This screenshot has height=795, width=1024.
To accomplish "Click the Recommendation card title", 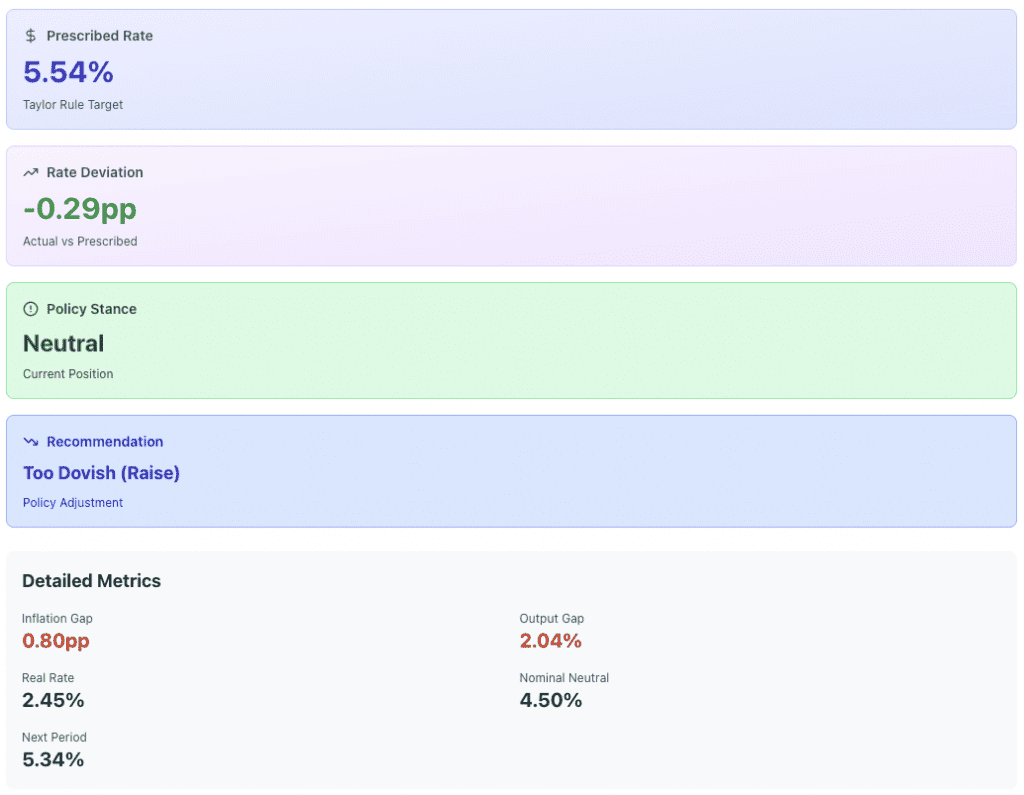I will pos(104,442).
